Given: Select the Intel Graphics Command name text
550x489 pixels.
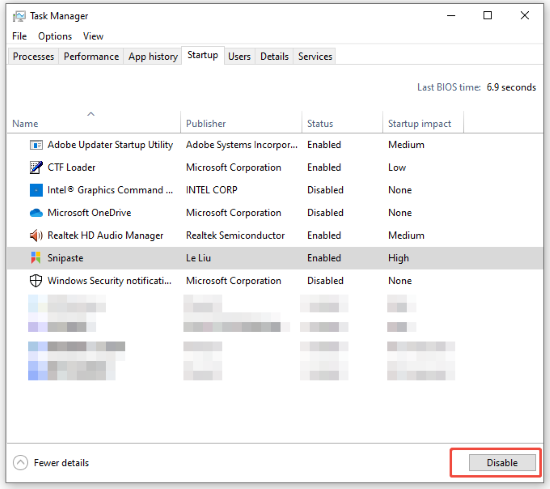Looking at the screenshot, I should pos(110,190).
